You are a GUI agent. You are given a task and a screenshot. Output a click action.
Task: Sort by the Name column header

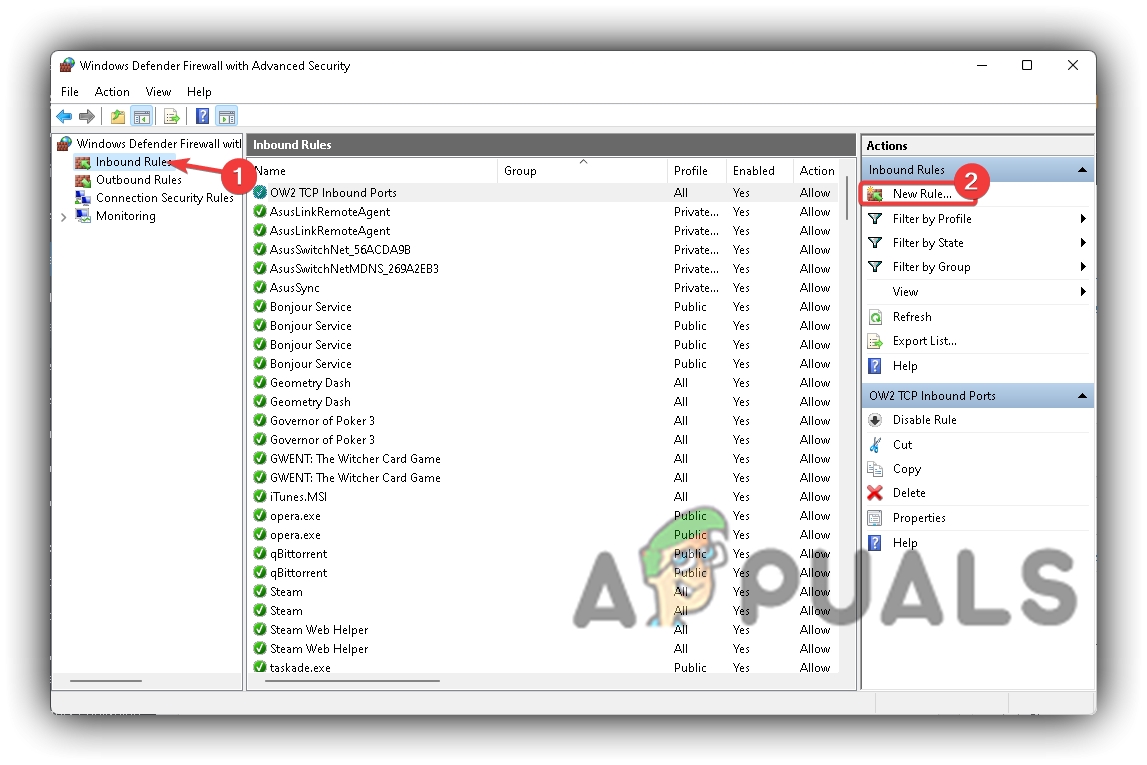[373, 170]
